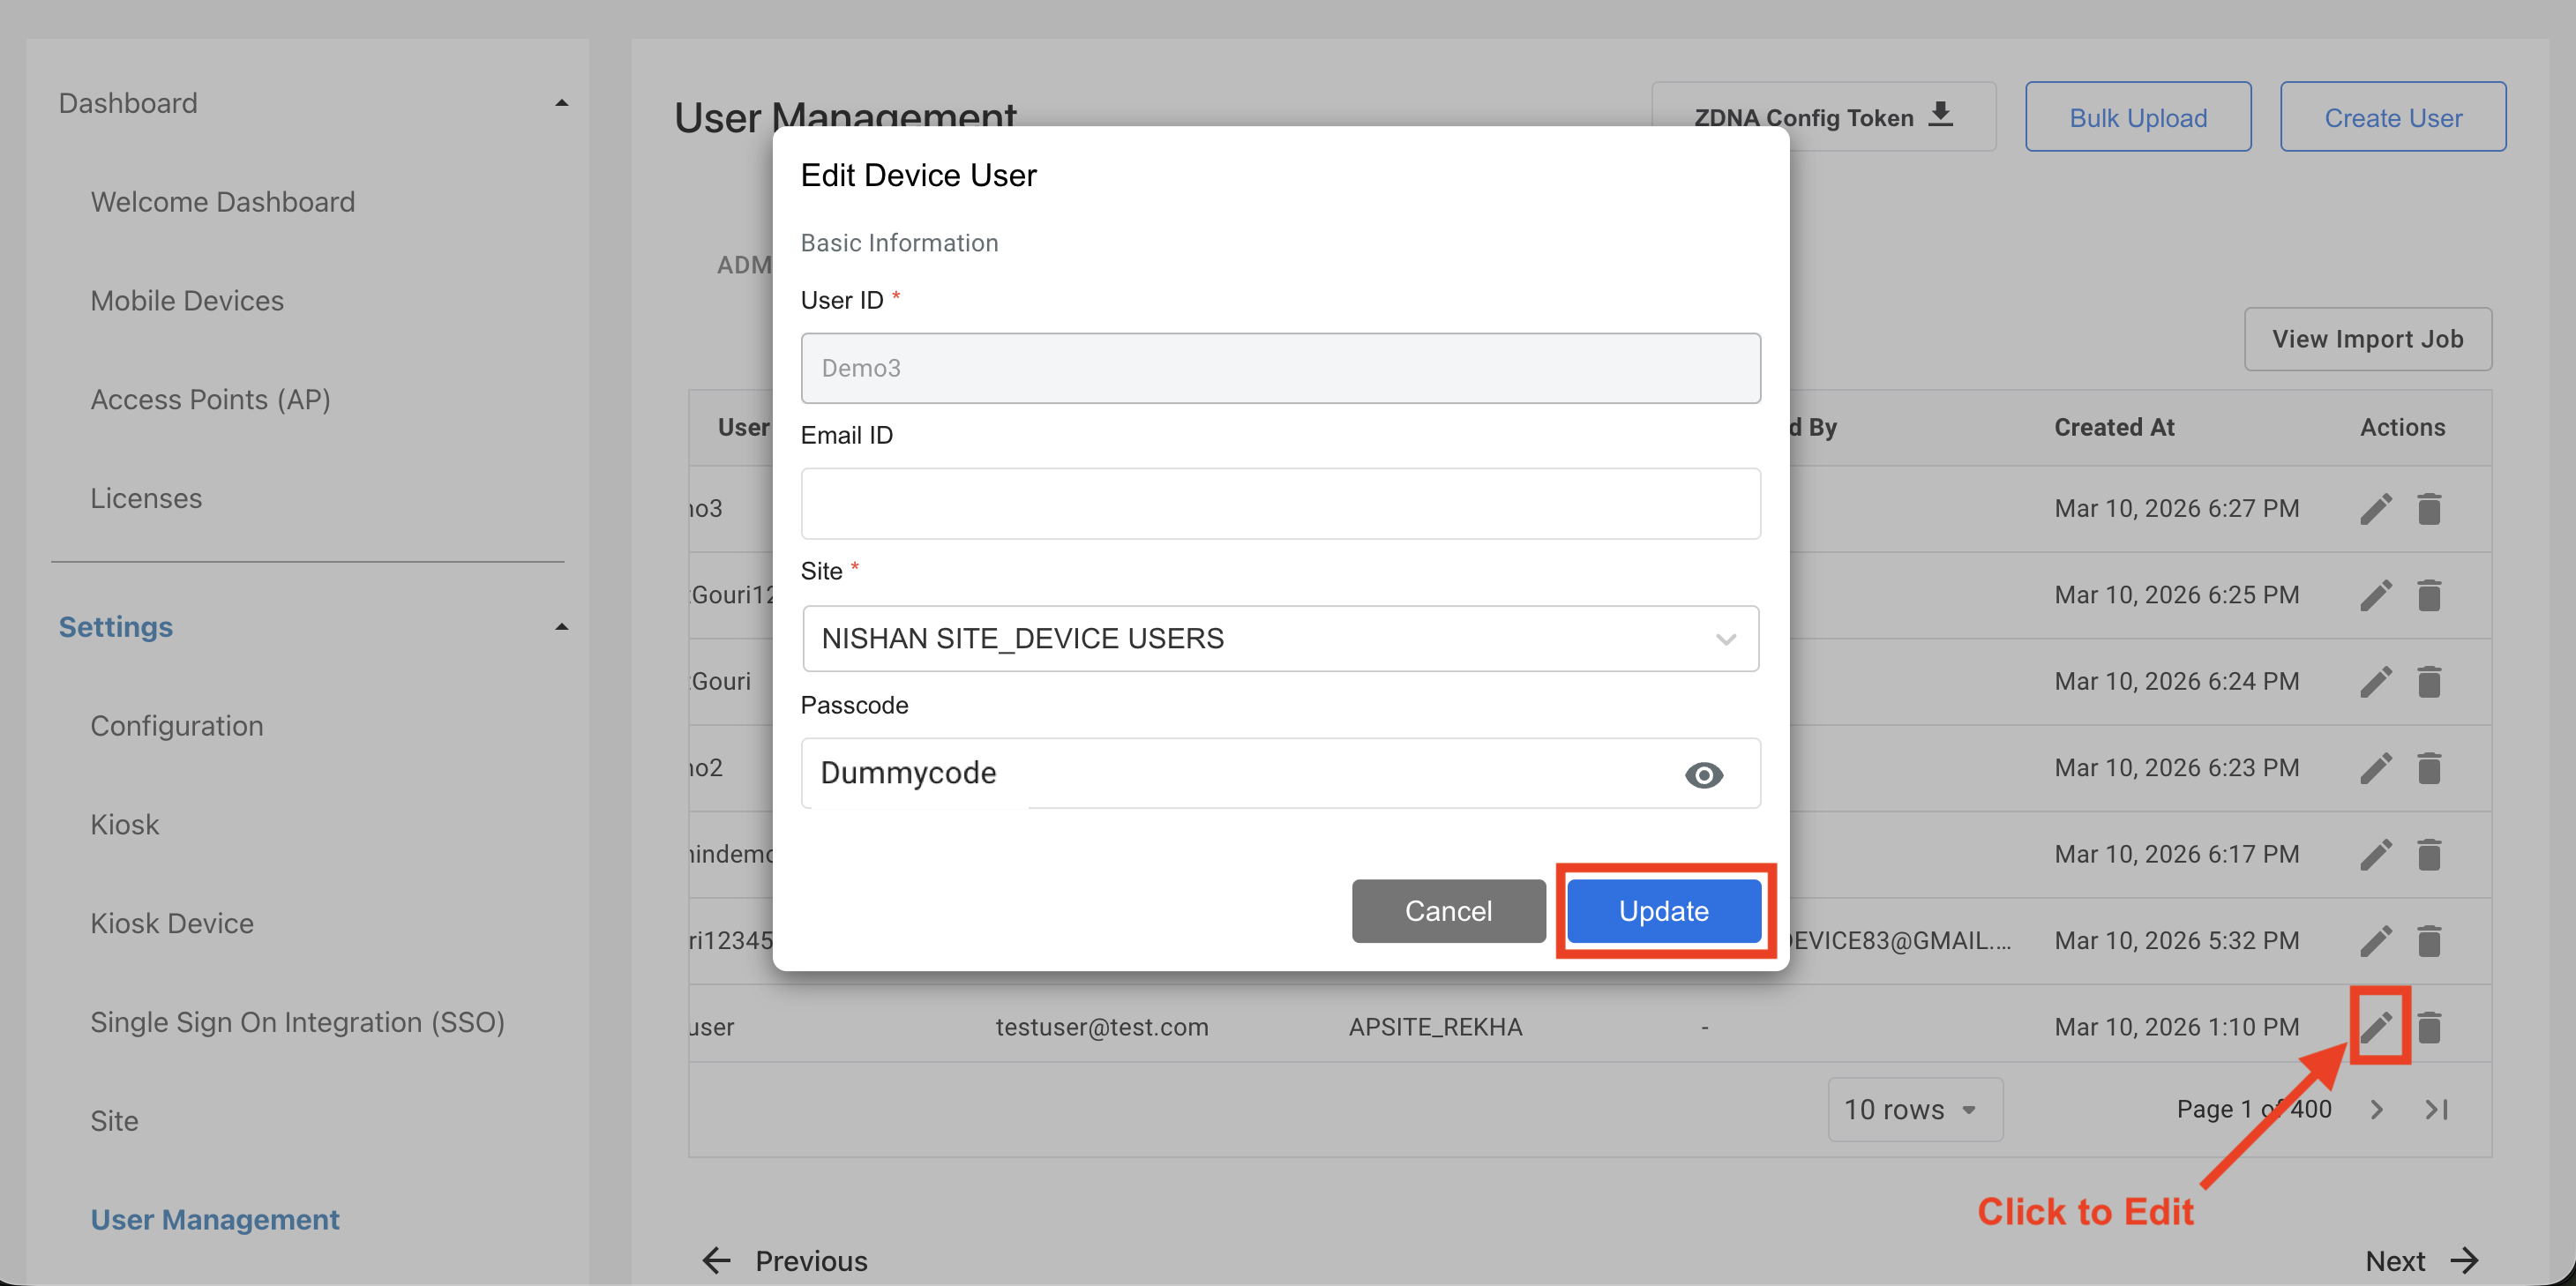
Task: Open Mobile Devices in the sidebar
Action: point(187,300)
